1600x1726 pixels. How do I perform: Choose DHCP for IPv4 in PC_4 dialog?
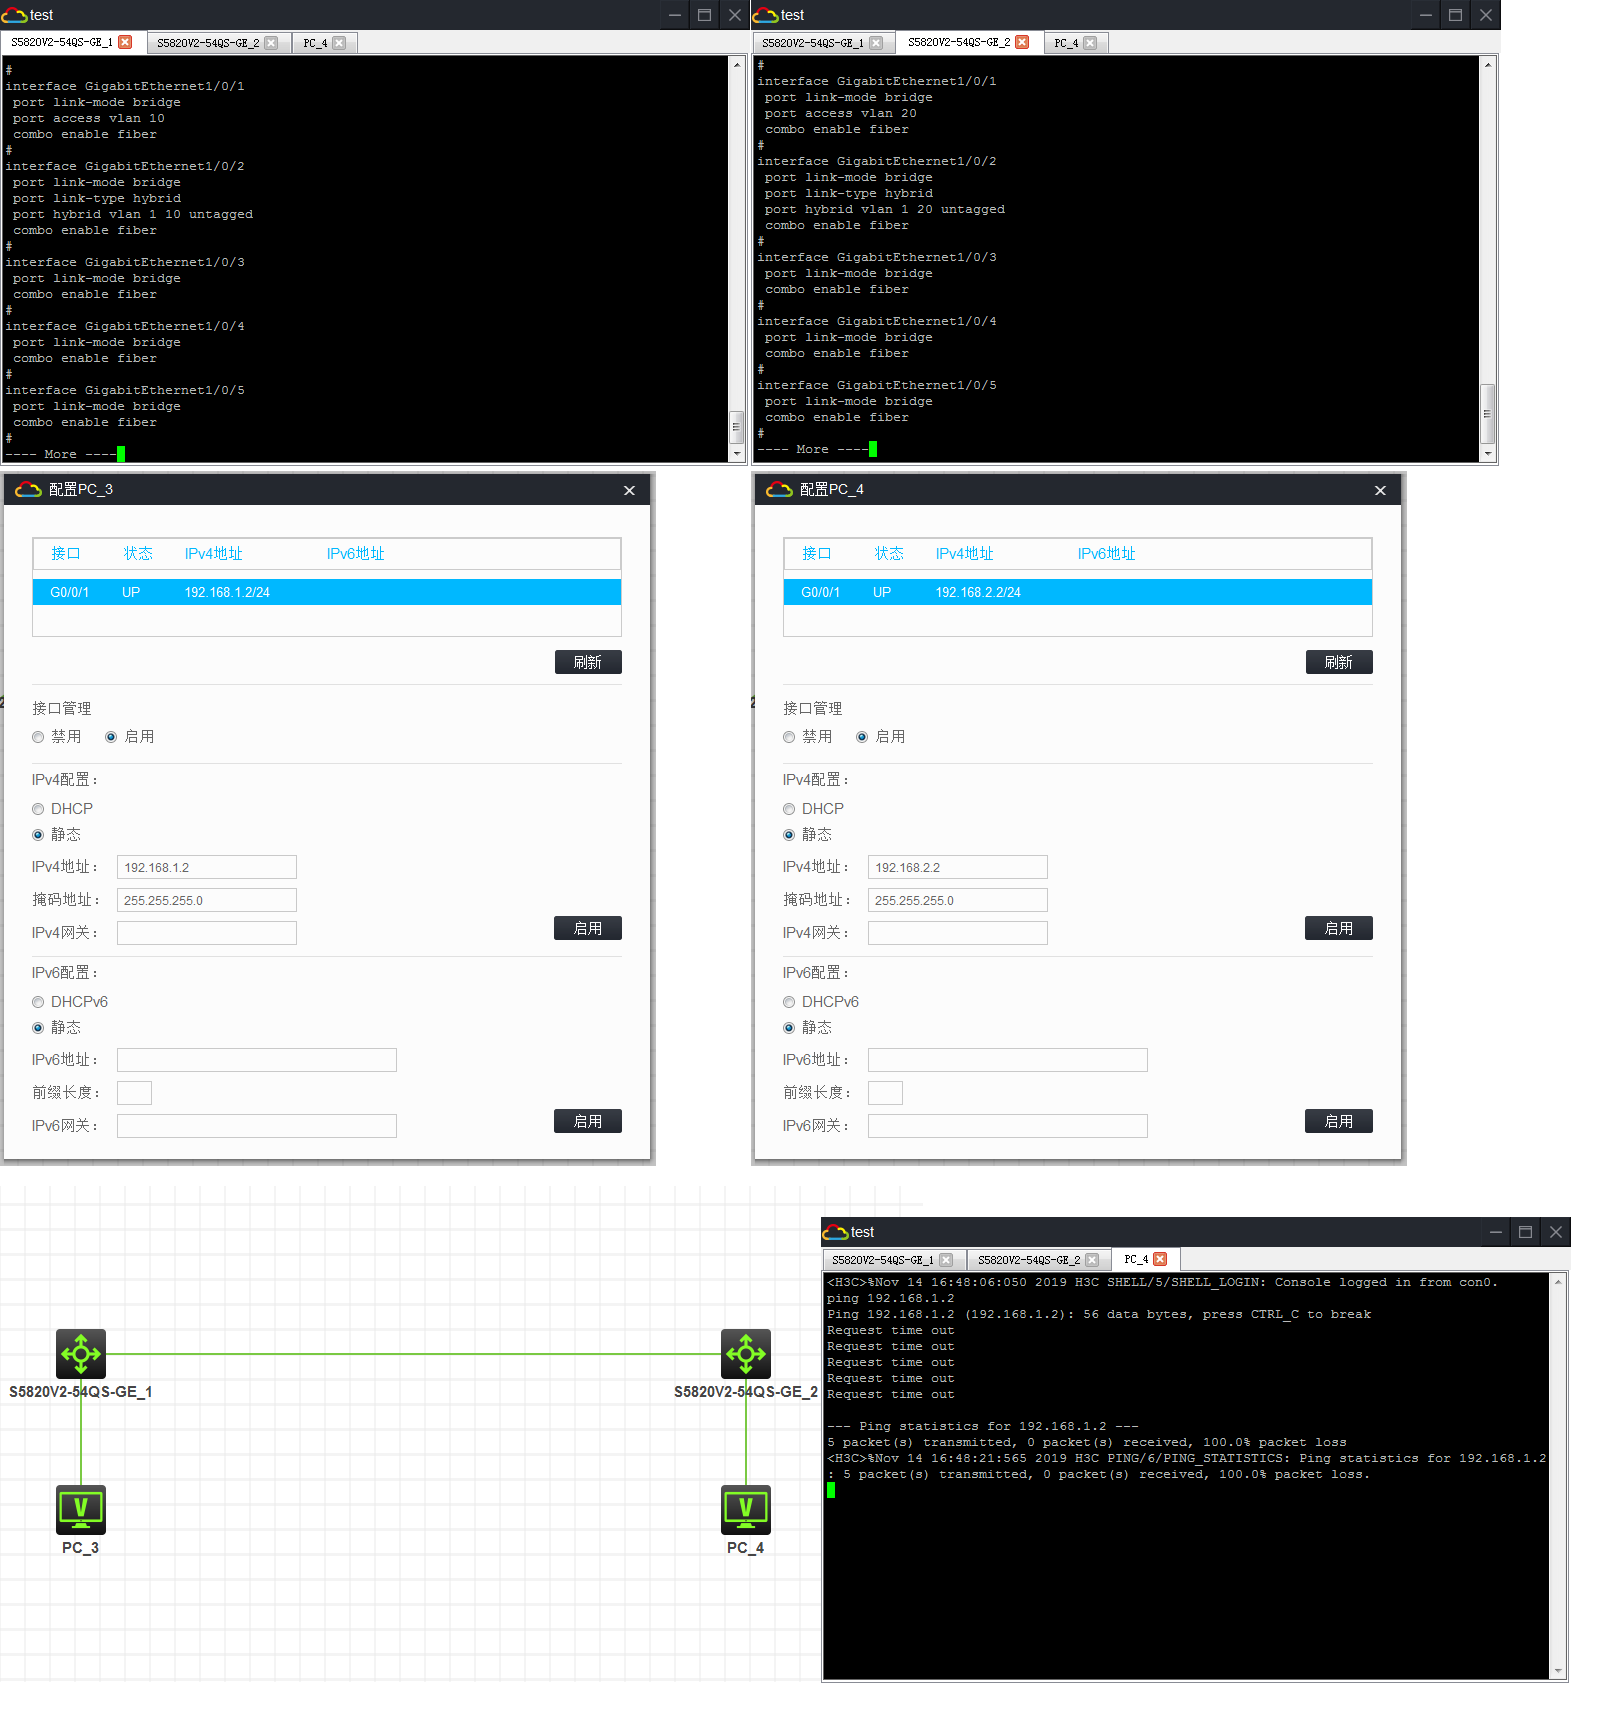789,809
